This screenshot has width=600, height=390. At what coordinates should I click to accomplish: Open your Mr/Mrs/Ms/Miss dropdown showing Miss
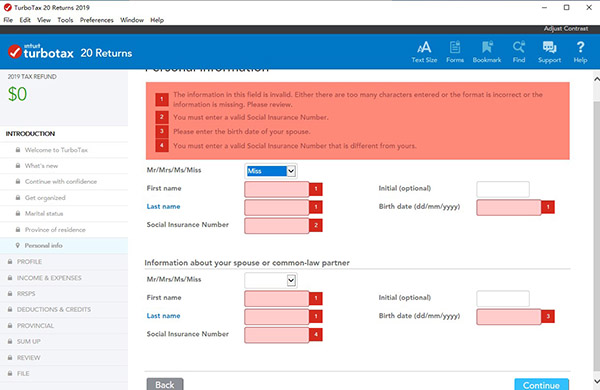pos(271,171)
